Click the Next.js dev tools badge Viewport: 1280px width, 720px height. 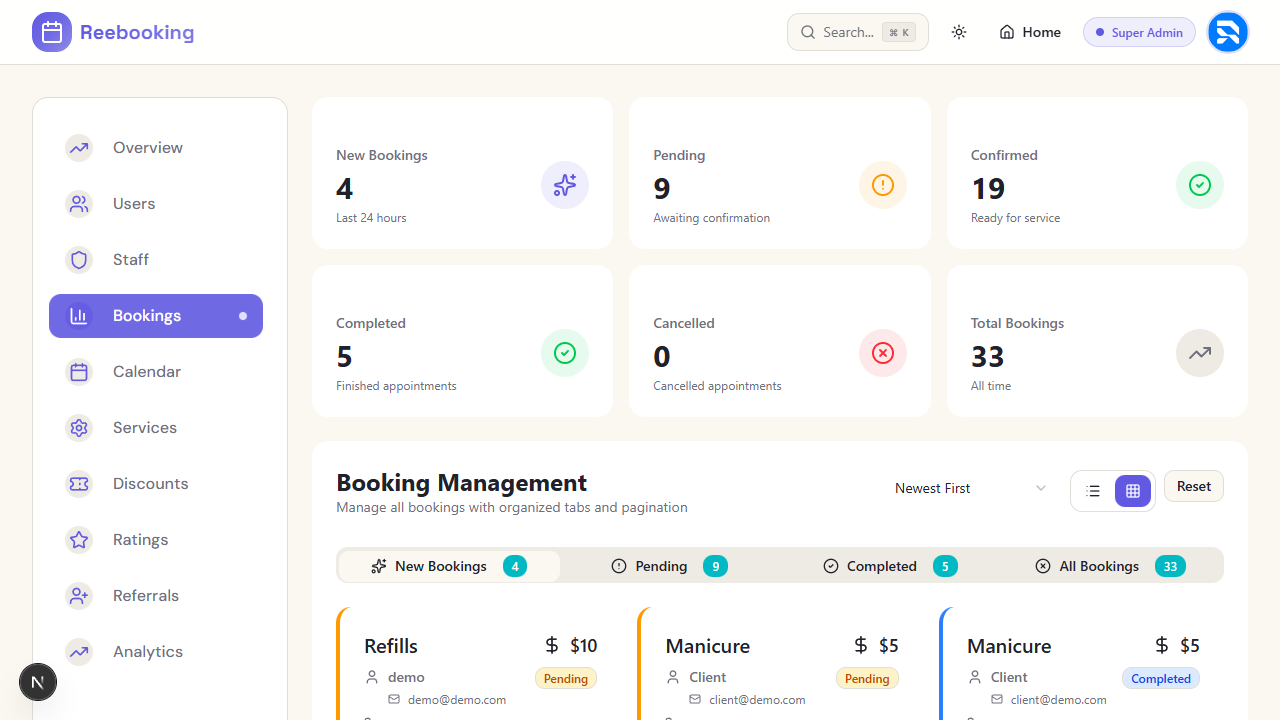tap(38, 683)
